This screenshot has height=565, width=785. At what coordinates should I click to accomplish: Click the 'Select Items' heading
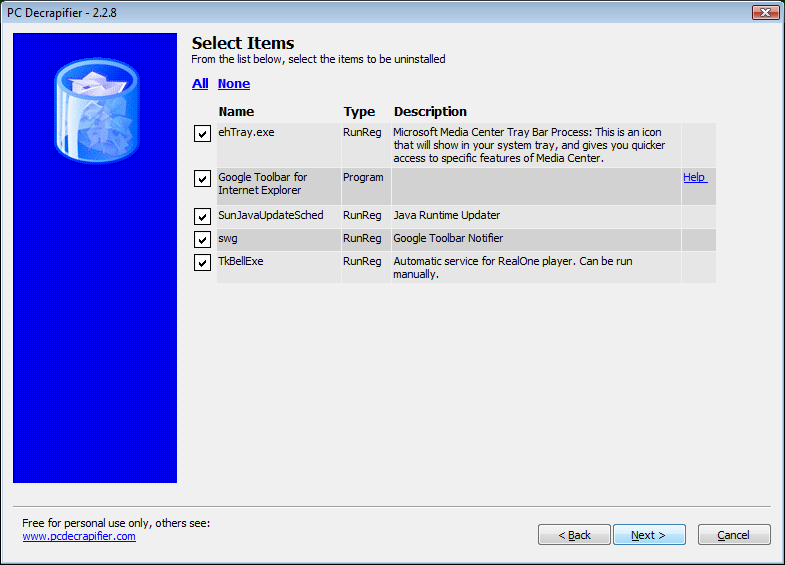click(x=243, y=43)
